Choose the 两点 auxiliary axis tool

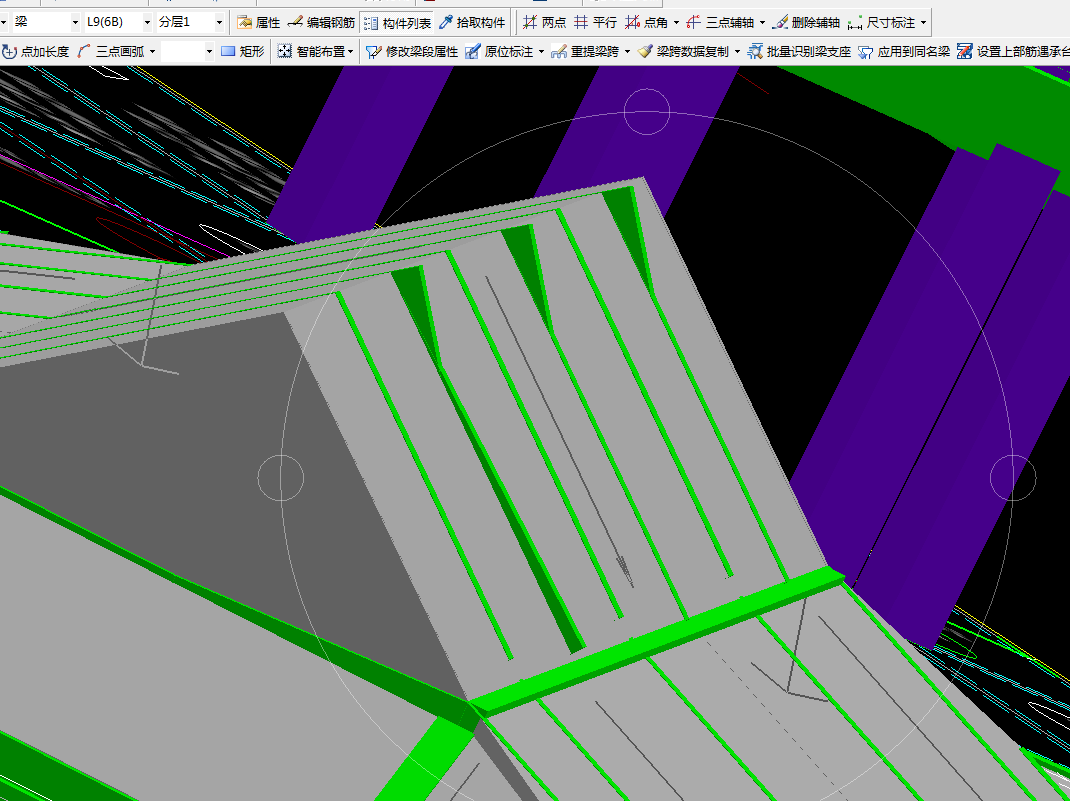[544, 23]
